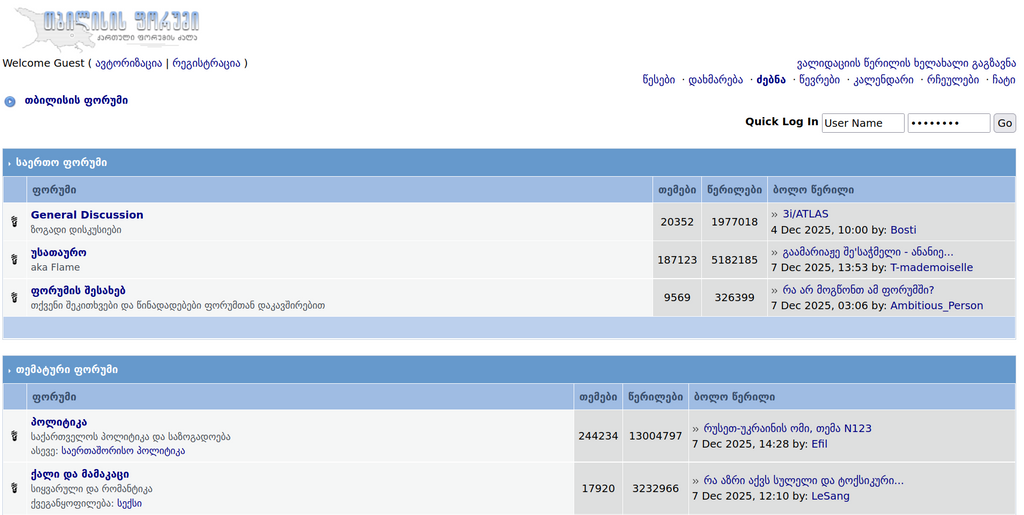Focus the Quick Log In password field
This screenshot has width=1024, height=515.
coord(949,123)
